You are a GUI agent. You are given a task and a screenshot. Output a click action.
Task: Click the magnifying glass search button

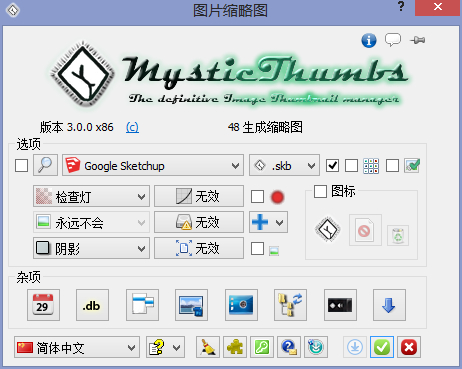45,165
